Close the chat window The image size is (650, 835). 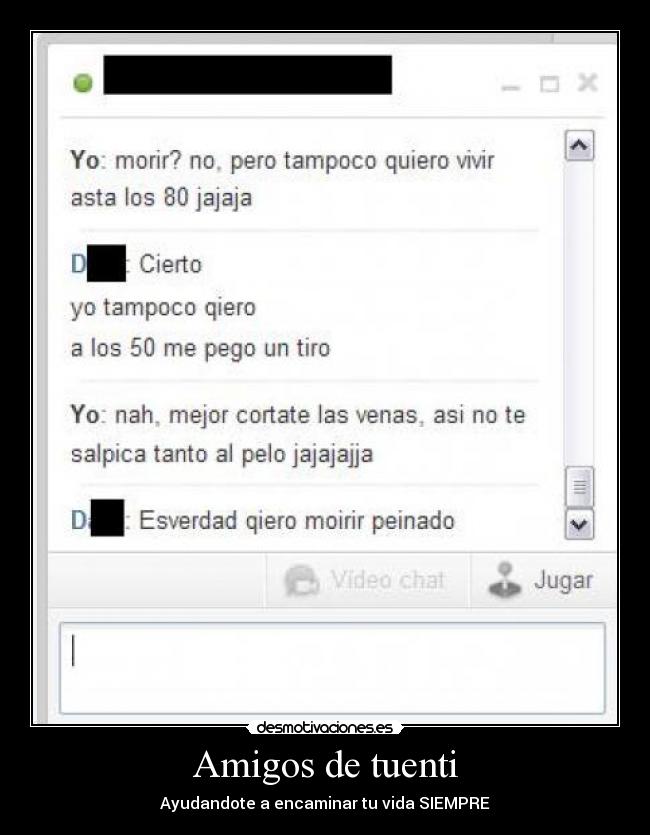pyautogui.click(x=588, y=83)
